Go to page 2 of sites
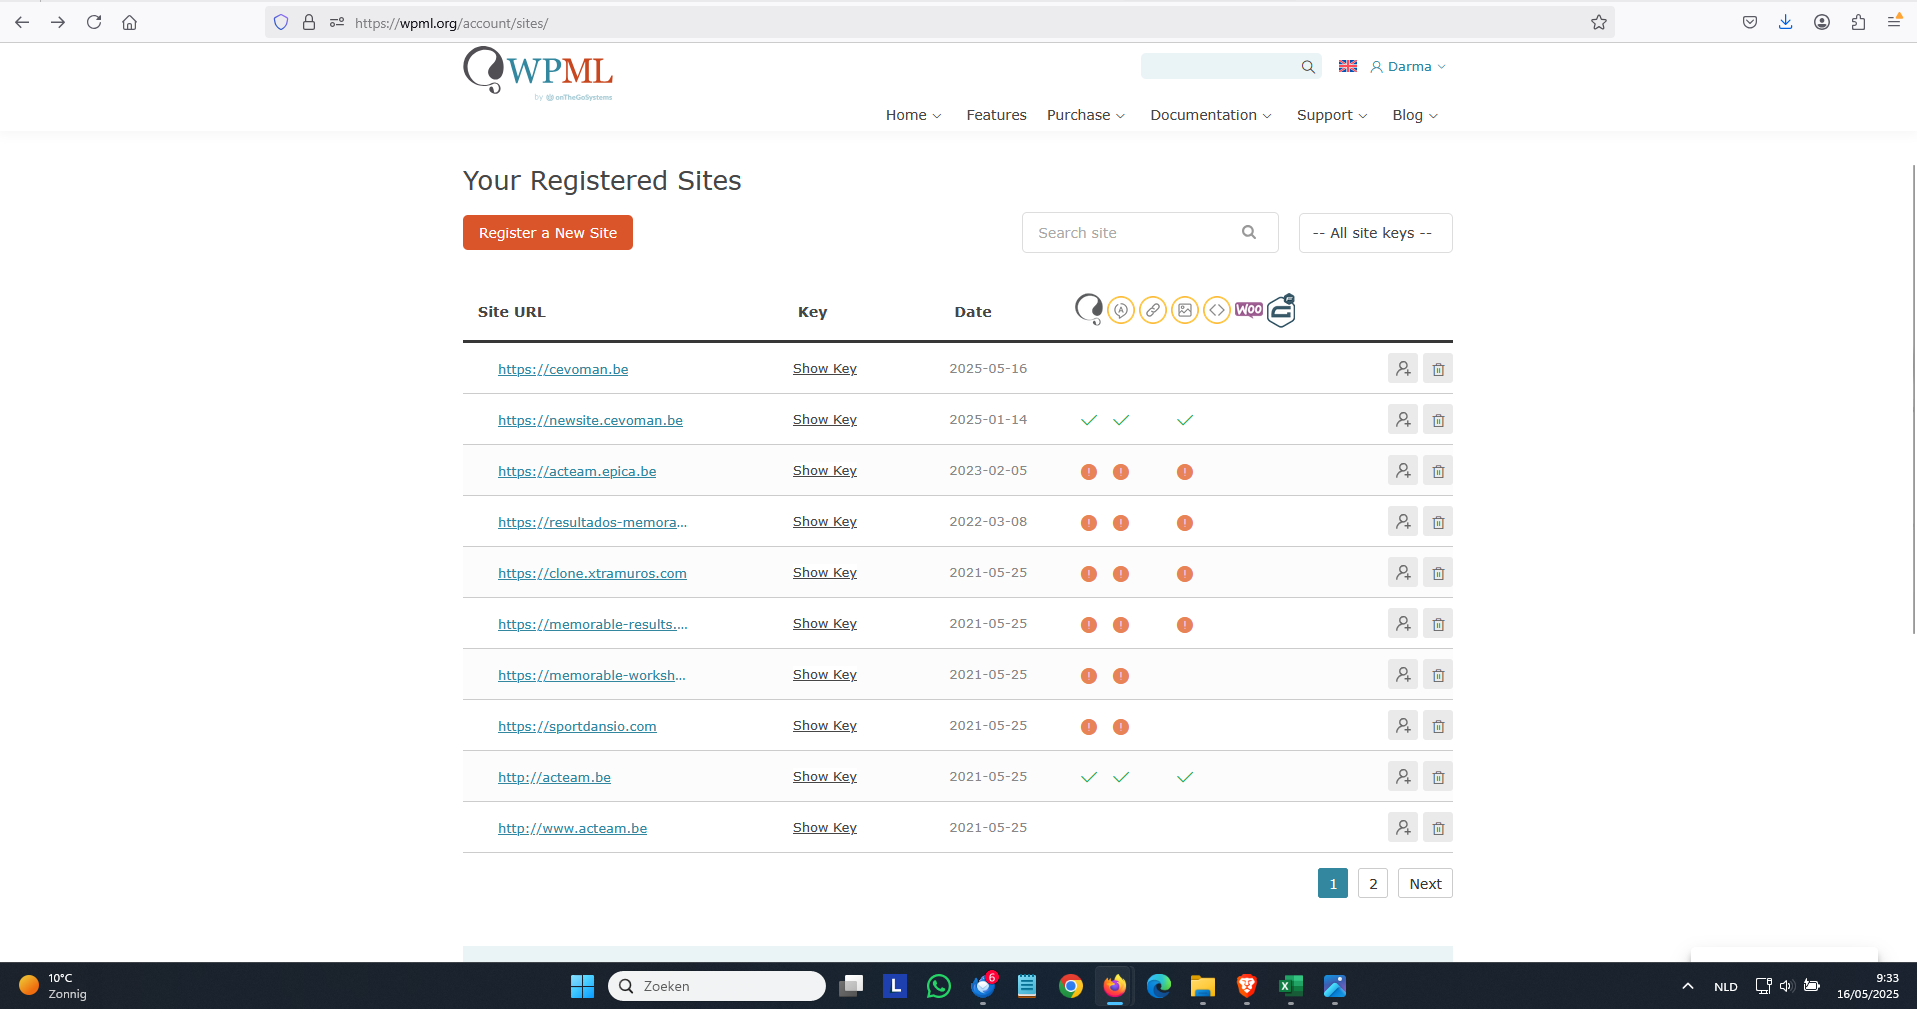The width and height of the screenshot is (1917, 1009). coord(1373,884)
